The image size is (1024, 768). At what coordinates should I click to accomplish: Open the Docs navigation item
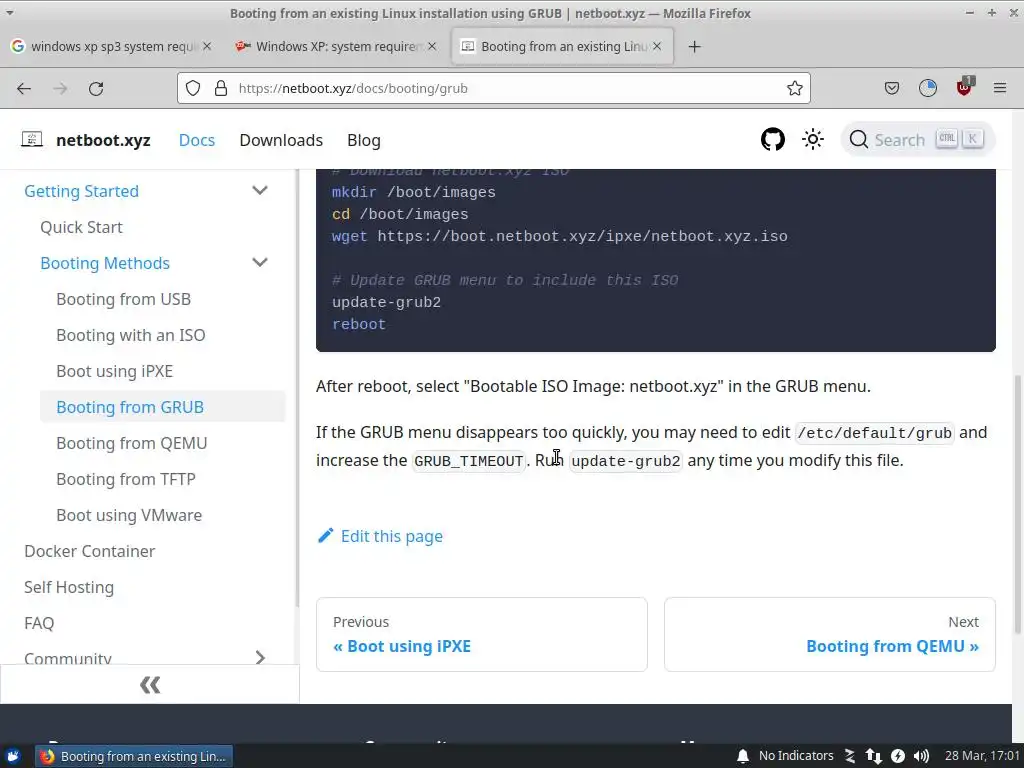click(x=197, y=140)
